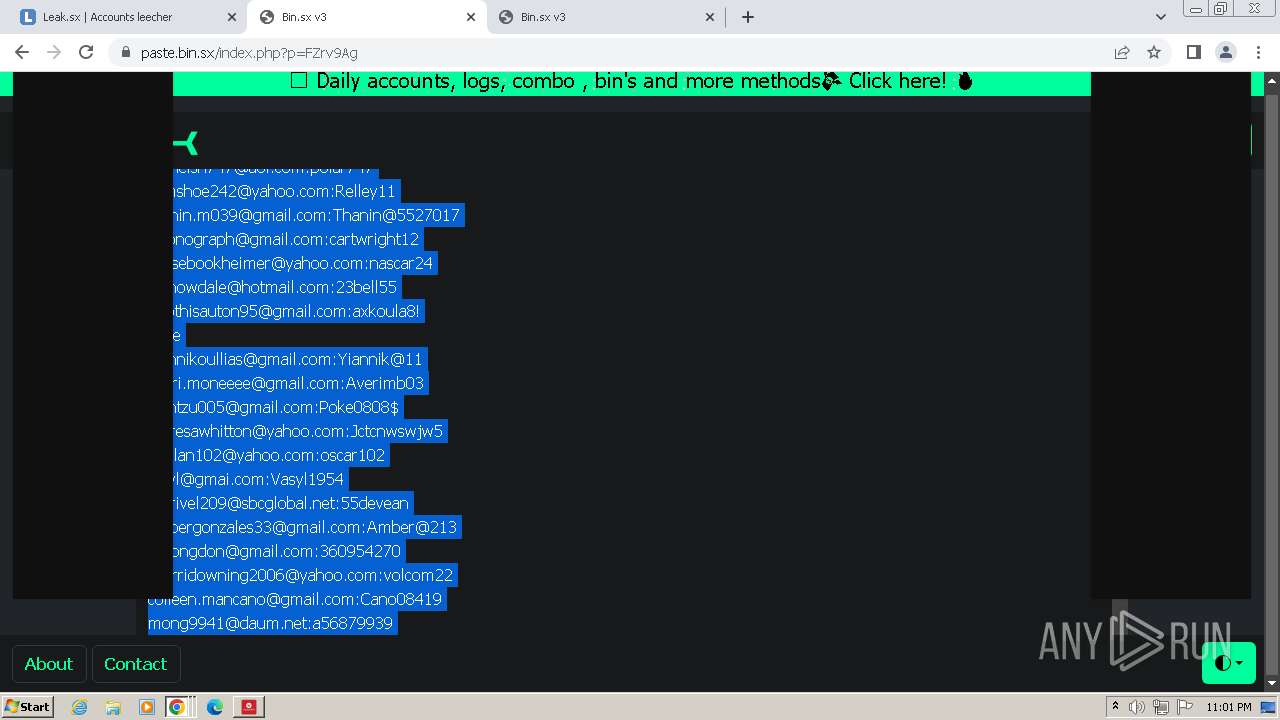Viewport: 1280px width, 720px height.
Task: Click the line ending with 360954270
Action: pos(289,551)
